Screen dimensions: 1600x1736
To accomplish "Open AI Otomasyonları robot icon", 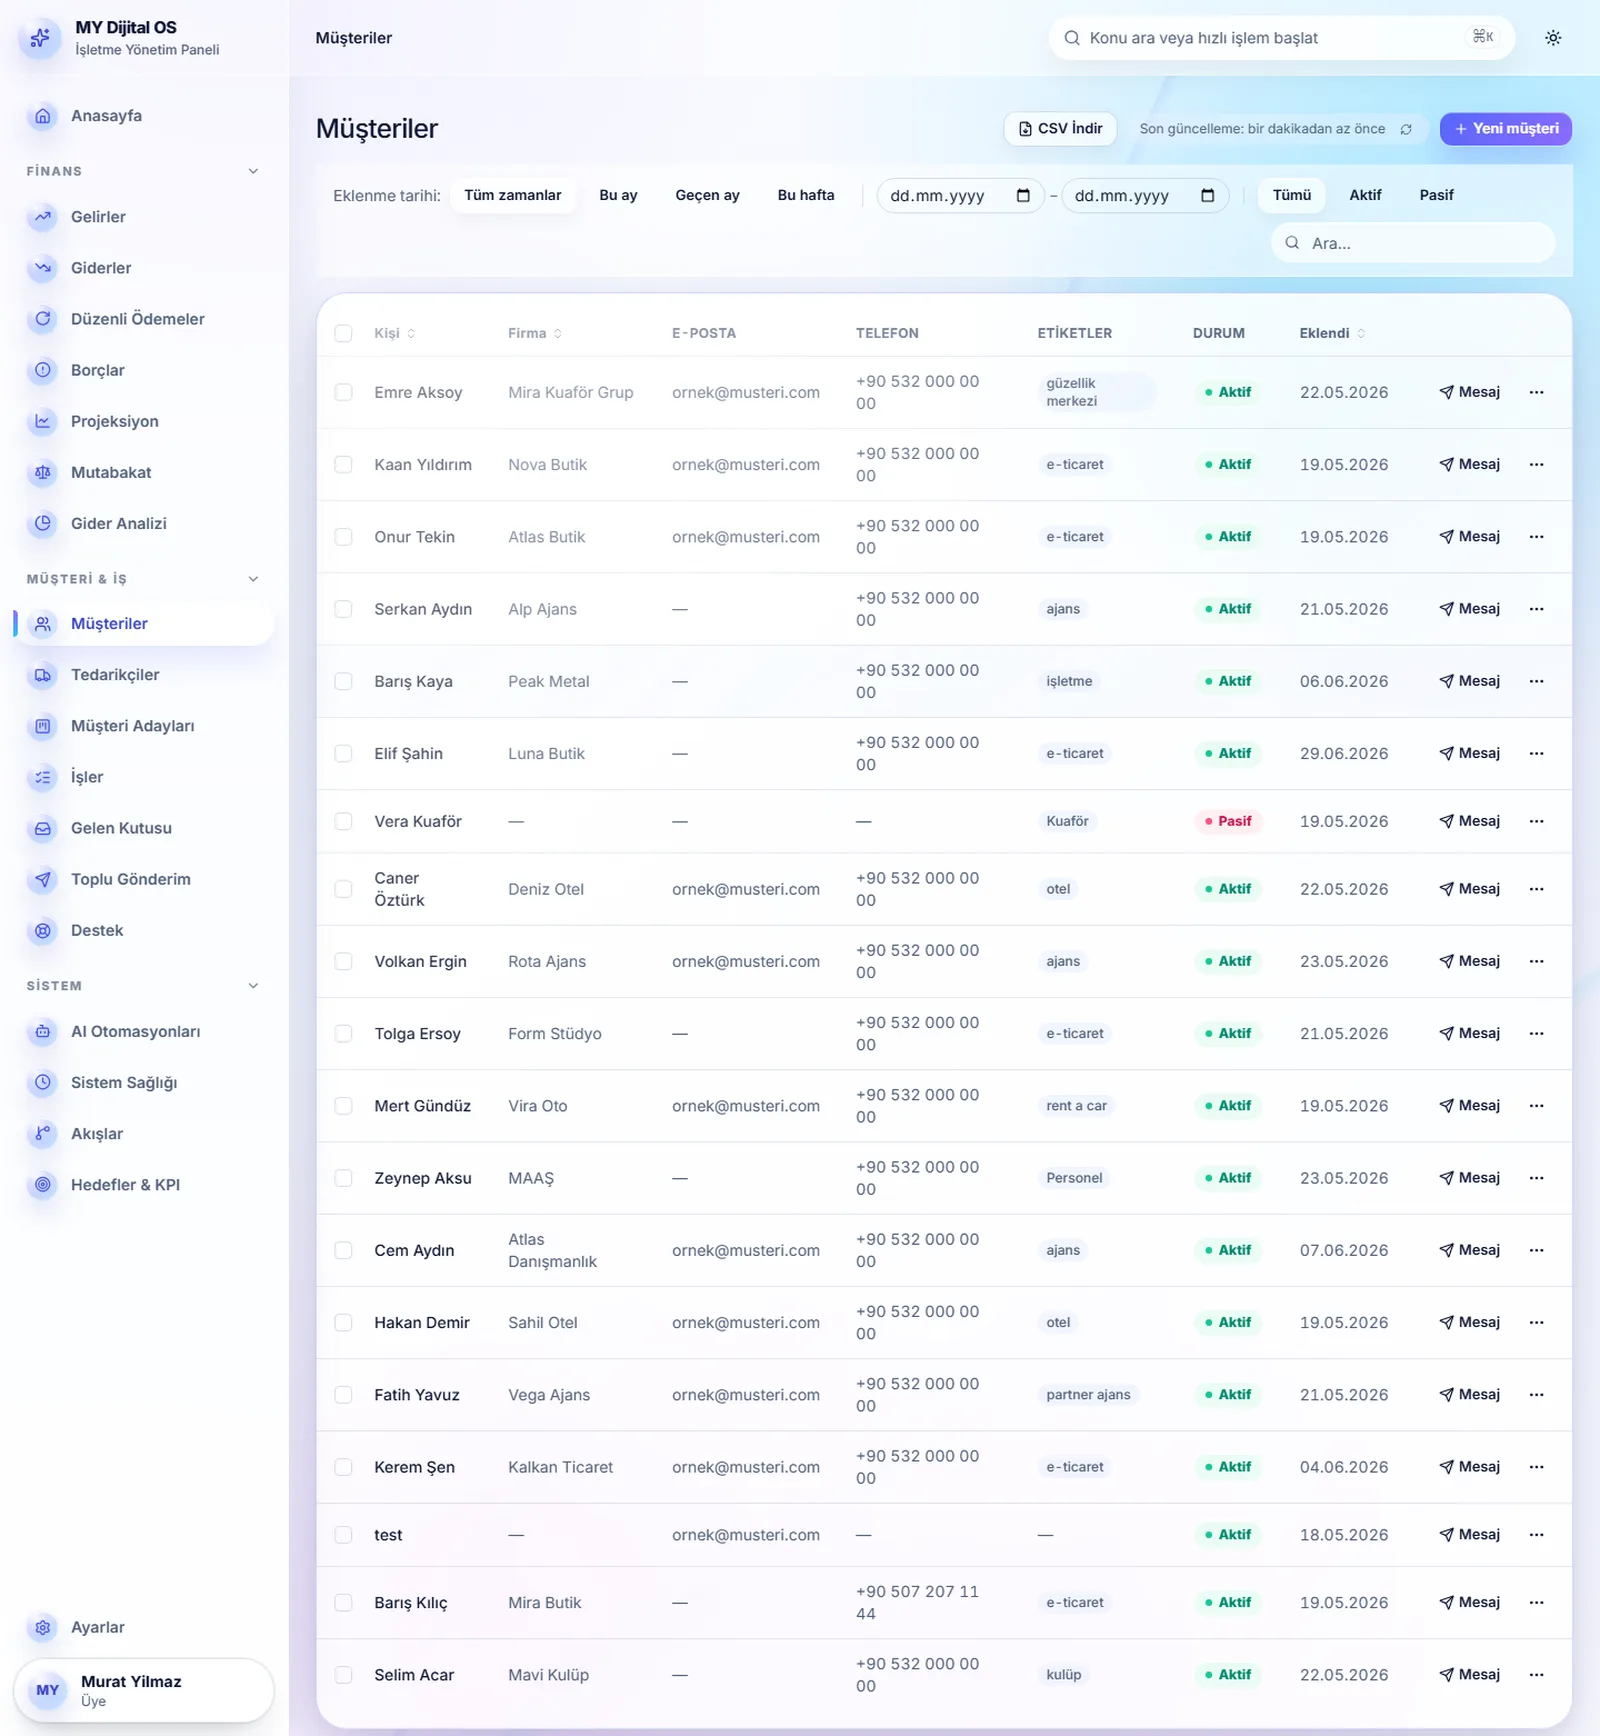I will tap(43, 1032).
